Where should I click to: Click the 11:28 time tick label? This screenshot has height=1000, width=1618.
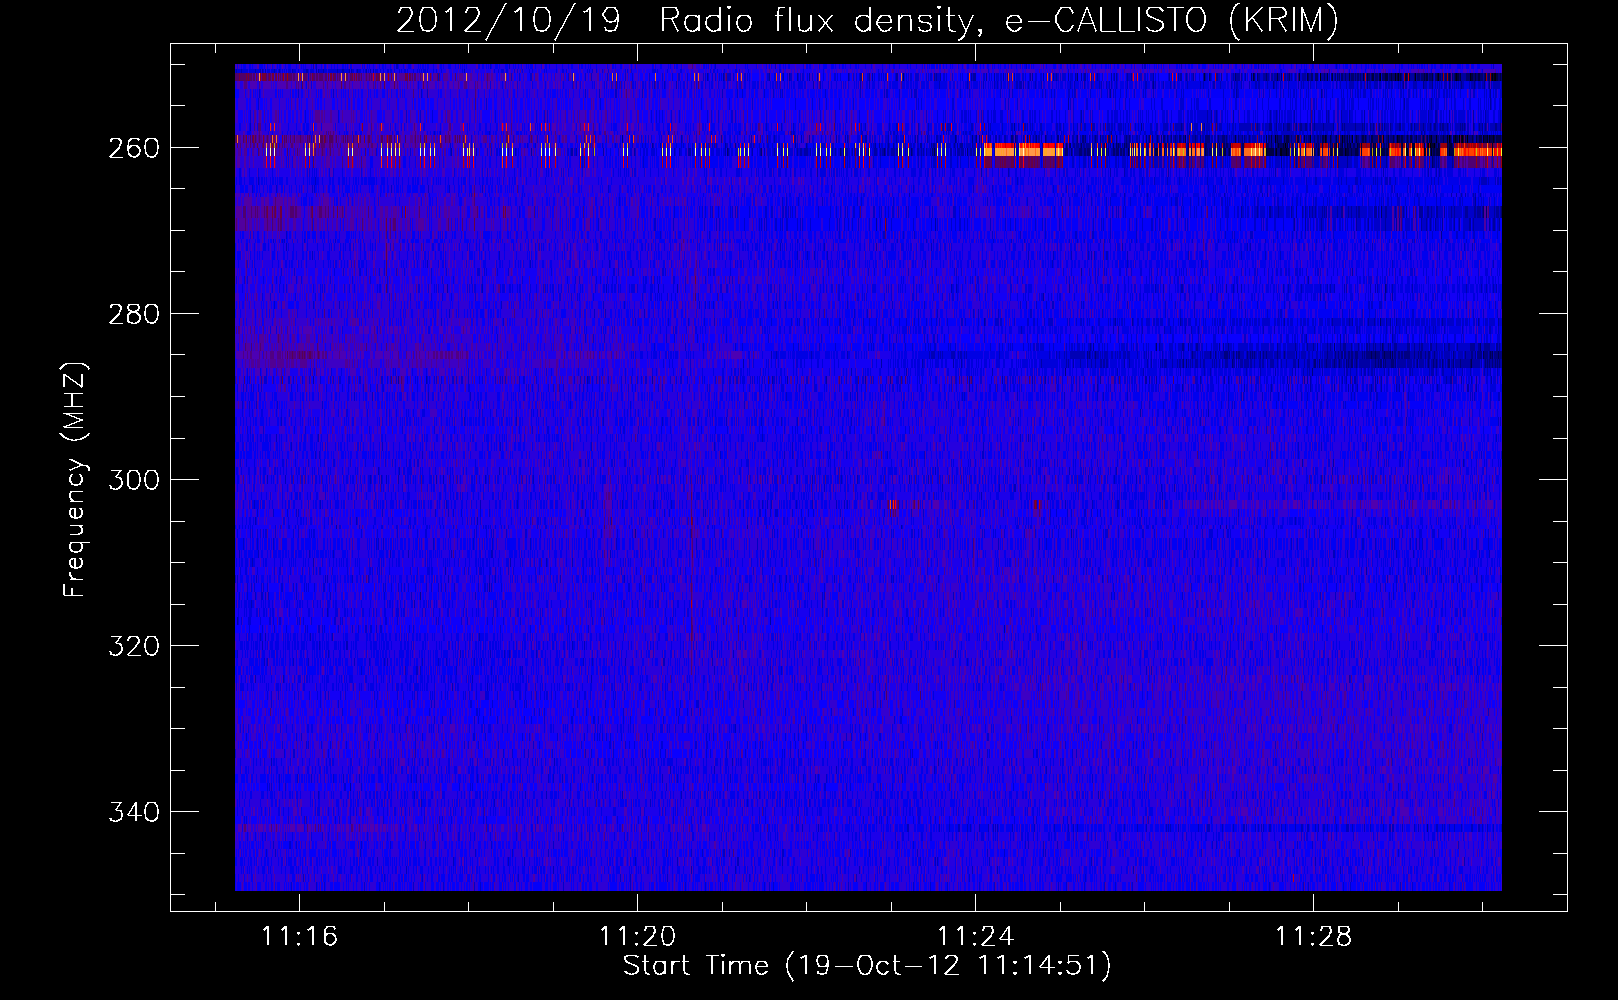coord(1313,937)
